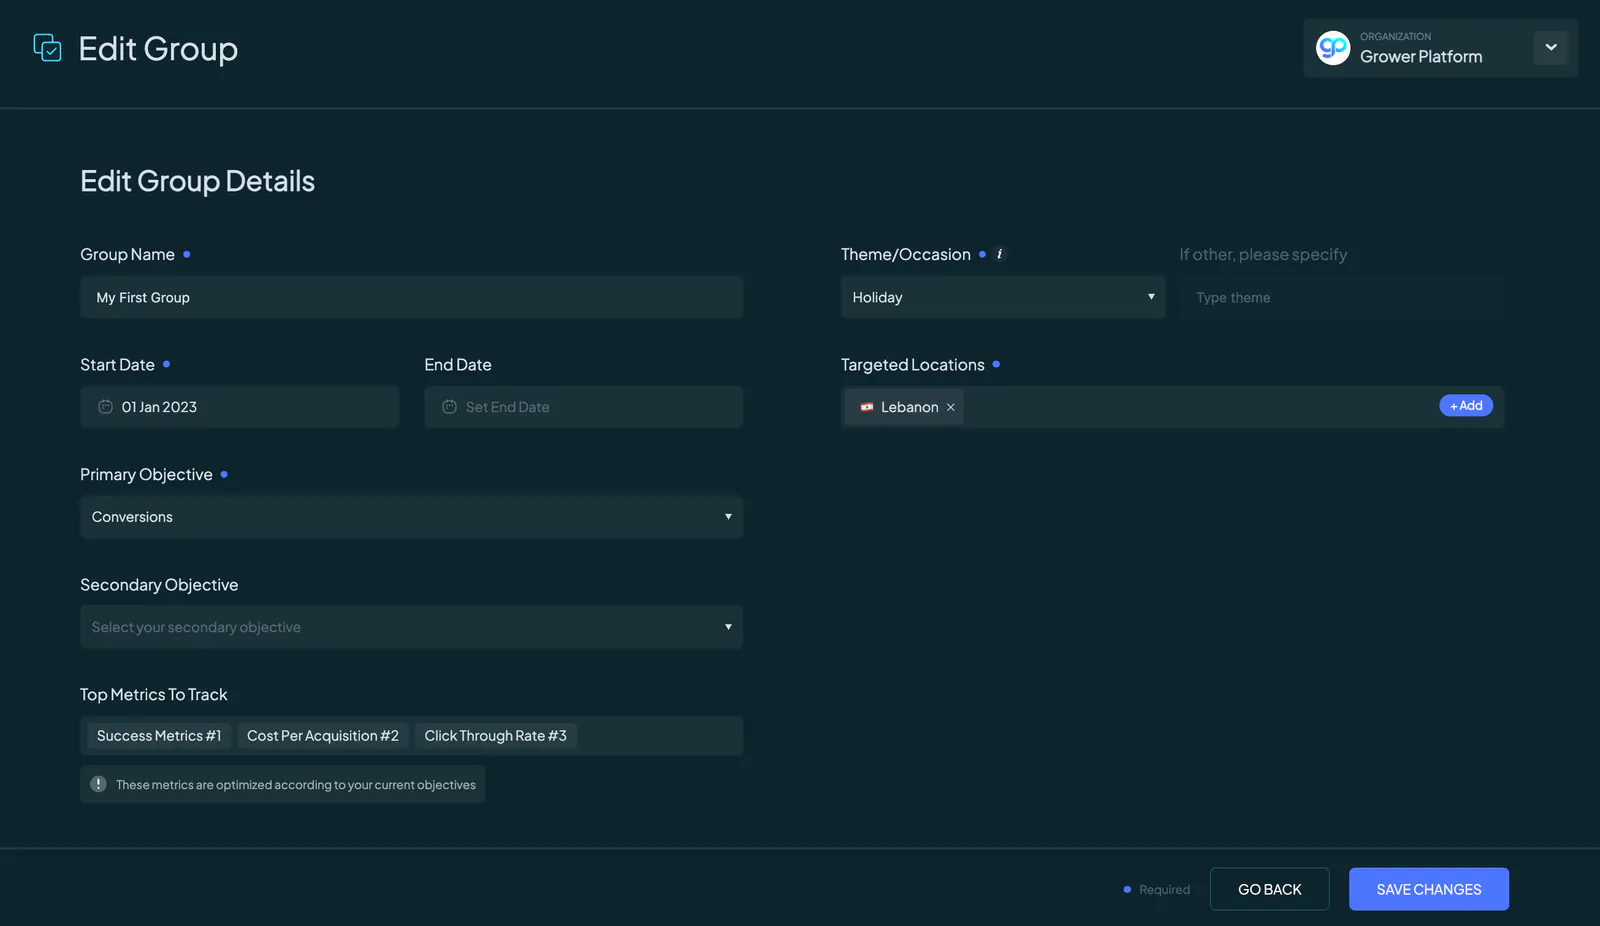Click the +Add location button
Image resolution: width=1600 pixels, height=926 pixels.
pyautogui.click(x=1466, y=406)
